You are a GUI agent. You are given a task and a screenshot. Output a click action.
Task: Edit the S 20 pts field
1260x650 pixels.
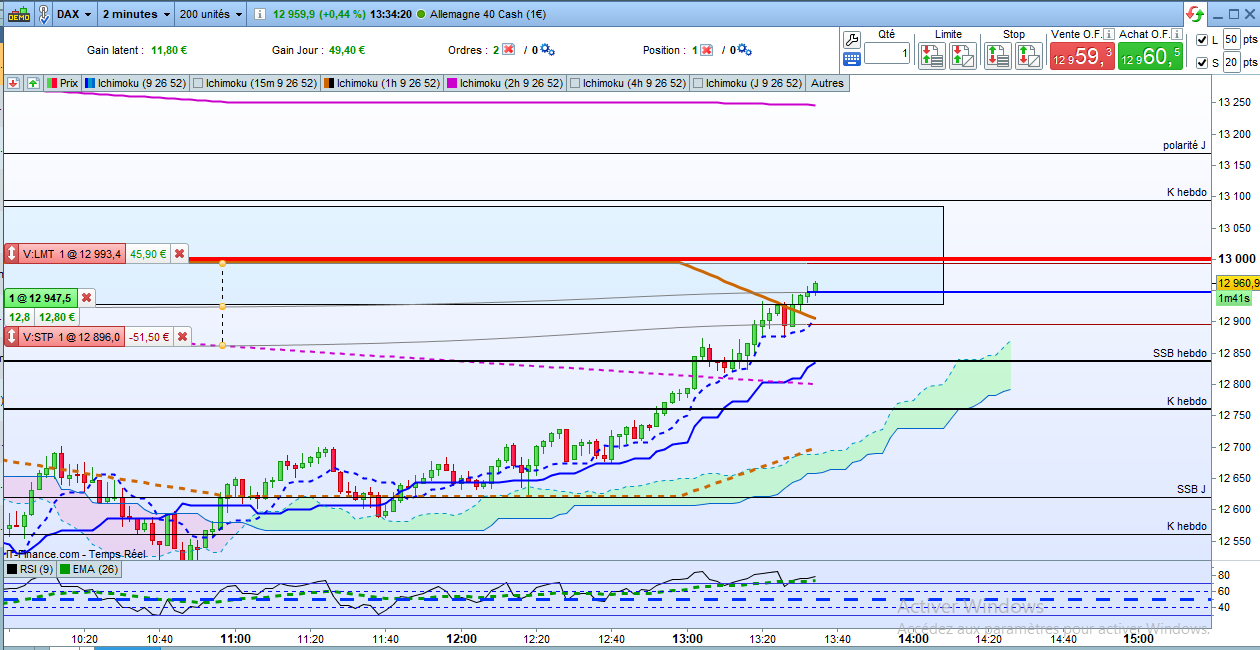click(x=1231, y=62)
